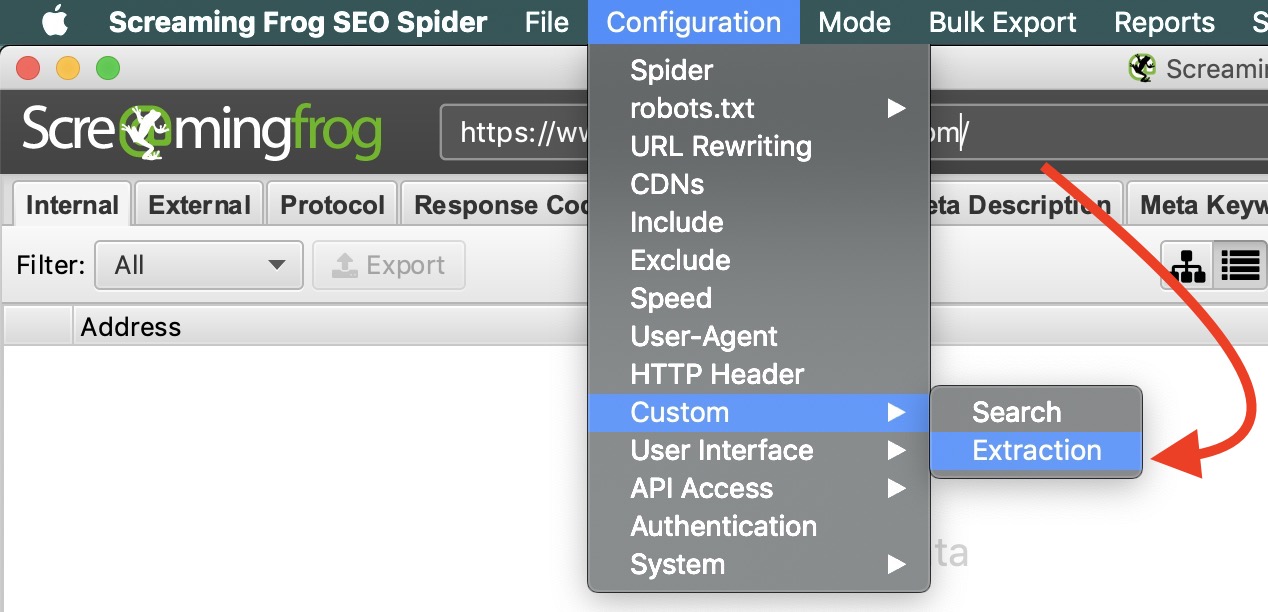Open the Apple menu
This screenshot has height=612, width=1268.
(x=55, y=21)
